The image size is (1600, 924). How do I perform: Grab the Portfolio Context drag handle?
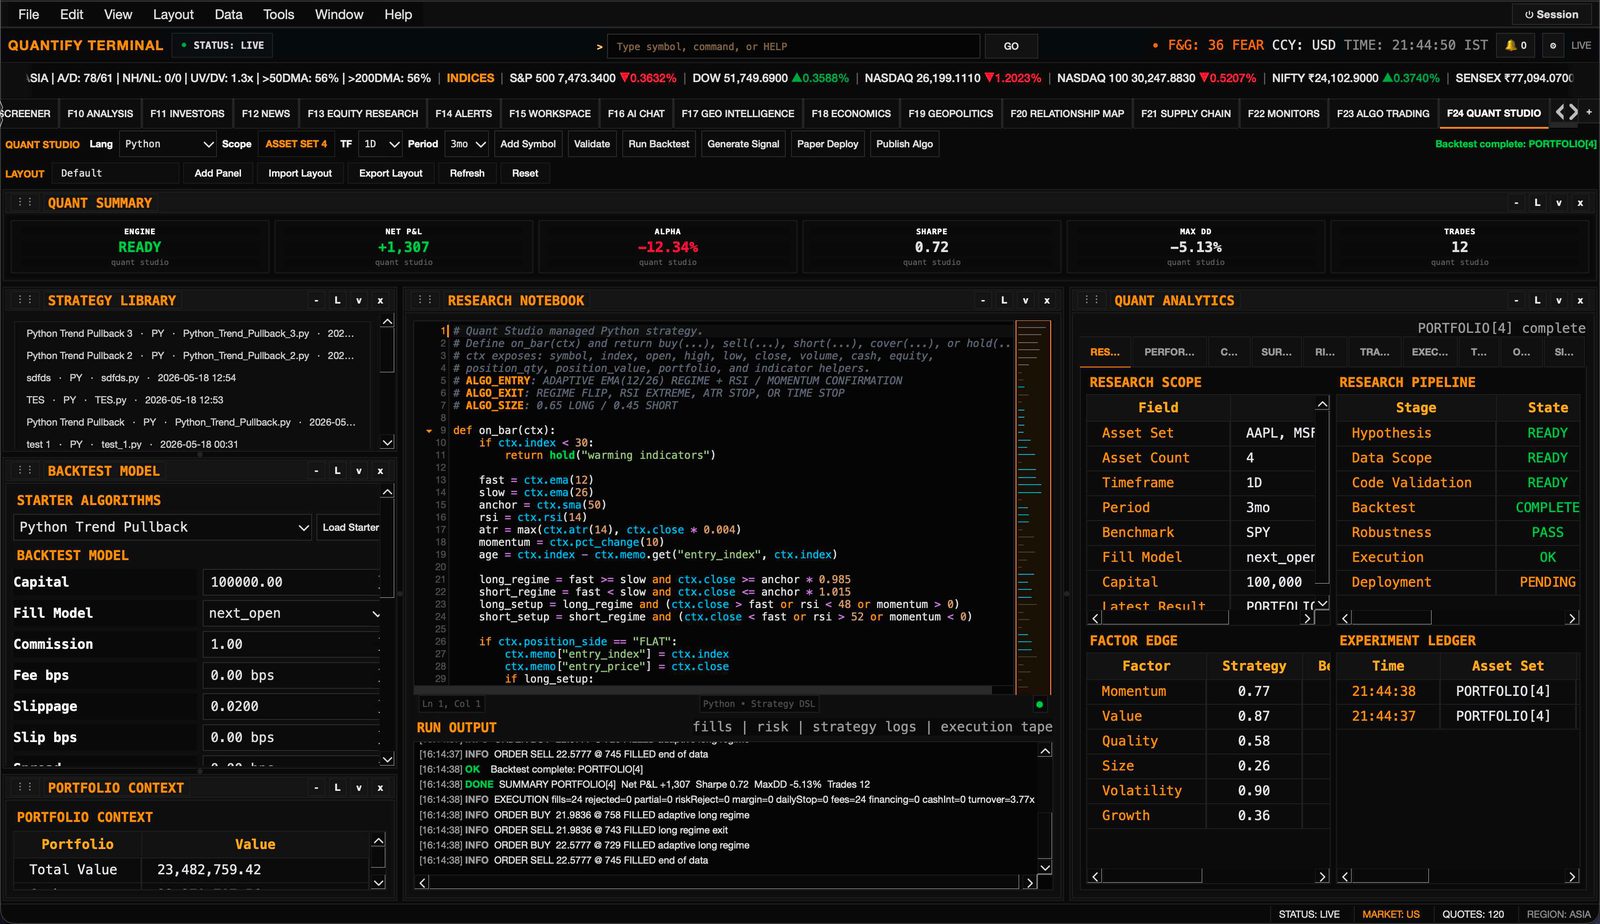[x=25, y=788]
